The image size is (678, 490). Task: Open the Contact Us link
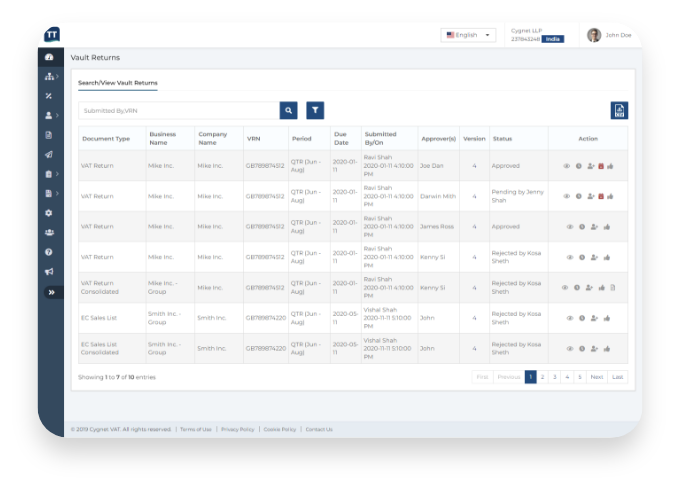click(319, 429)
